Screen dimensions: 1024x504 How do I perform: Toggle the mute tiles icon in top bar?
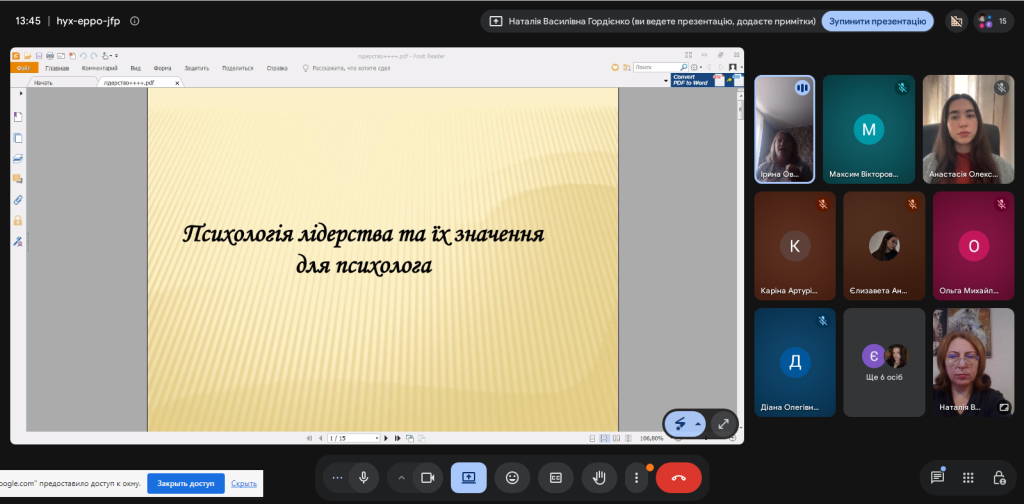tap(957, 21)
